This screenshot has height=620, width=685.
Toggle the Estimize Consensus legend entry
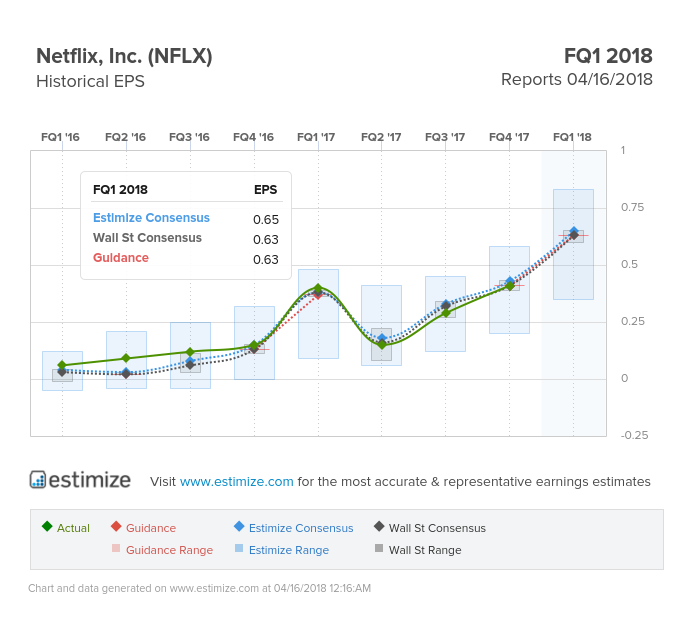294,527
